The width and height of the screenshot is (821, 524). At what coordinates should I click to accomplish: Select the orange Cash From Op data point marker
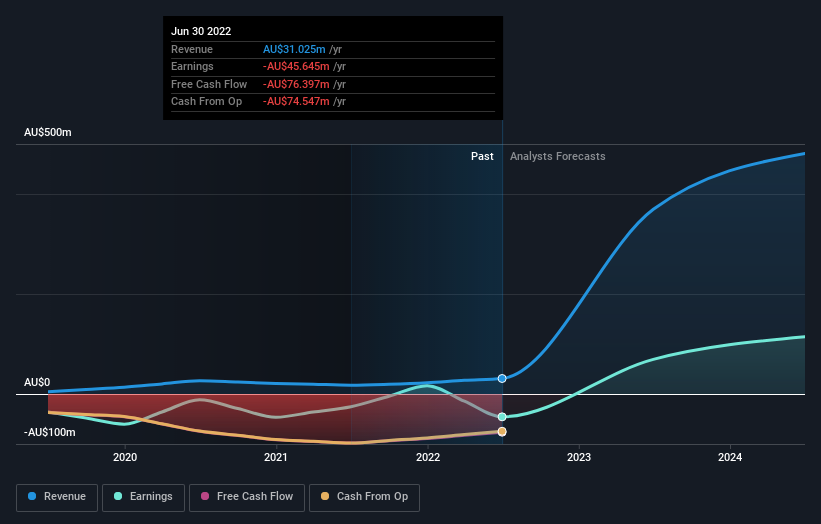coord(502,432)
